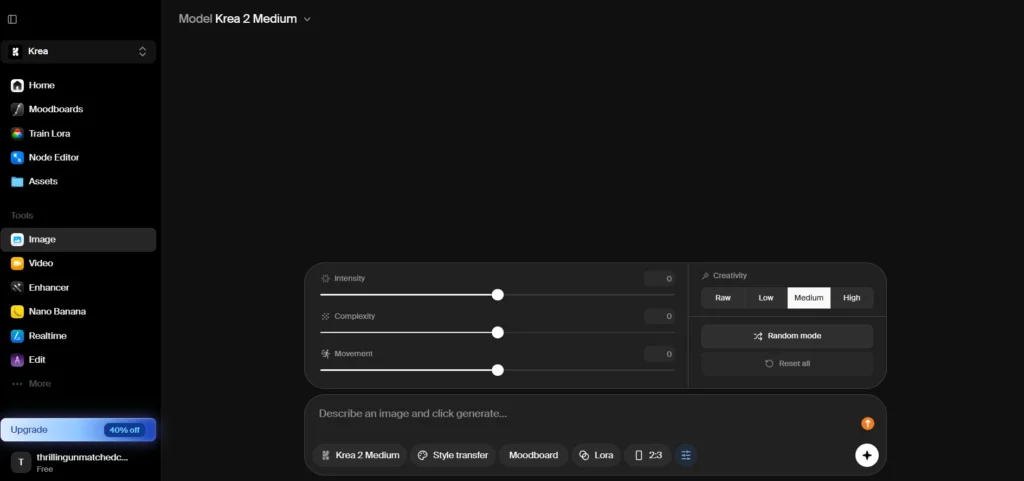The width and height of the screenshot is (1024, 481).
Task: Click the Complexity value field
Action: [660, 317]
